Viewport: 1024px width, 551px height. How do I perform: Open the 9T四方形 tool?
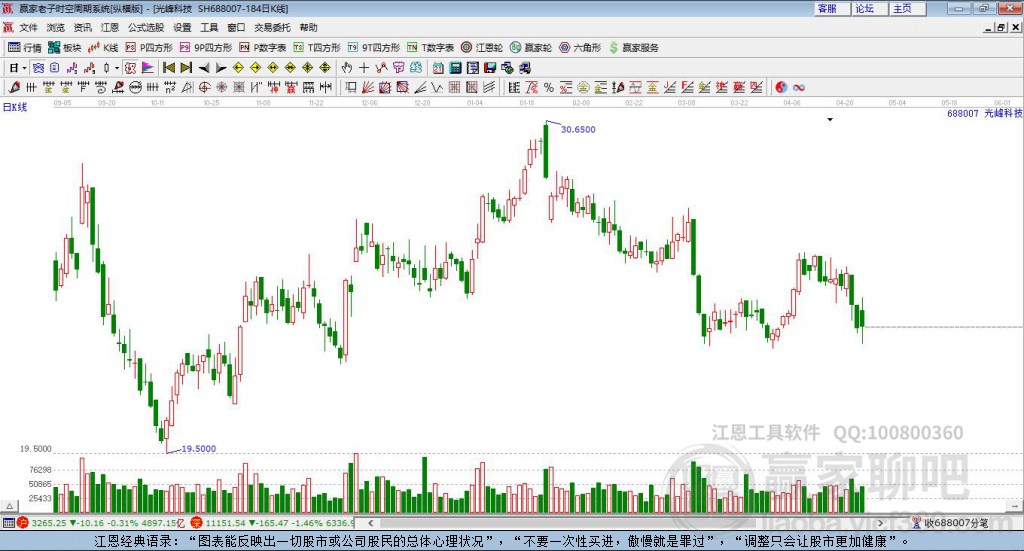(374, 48)
